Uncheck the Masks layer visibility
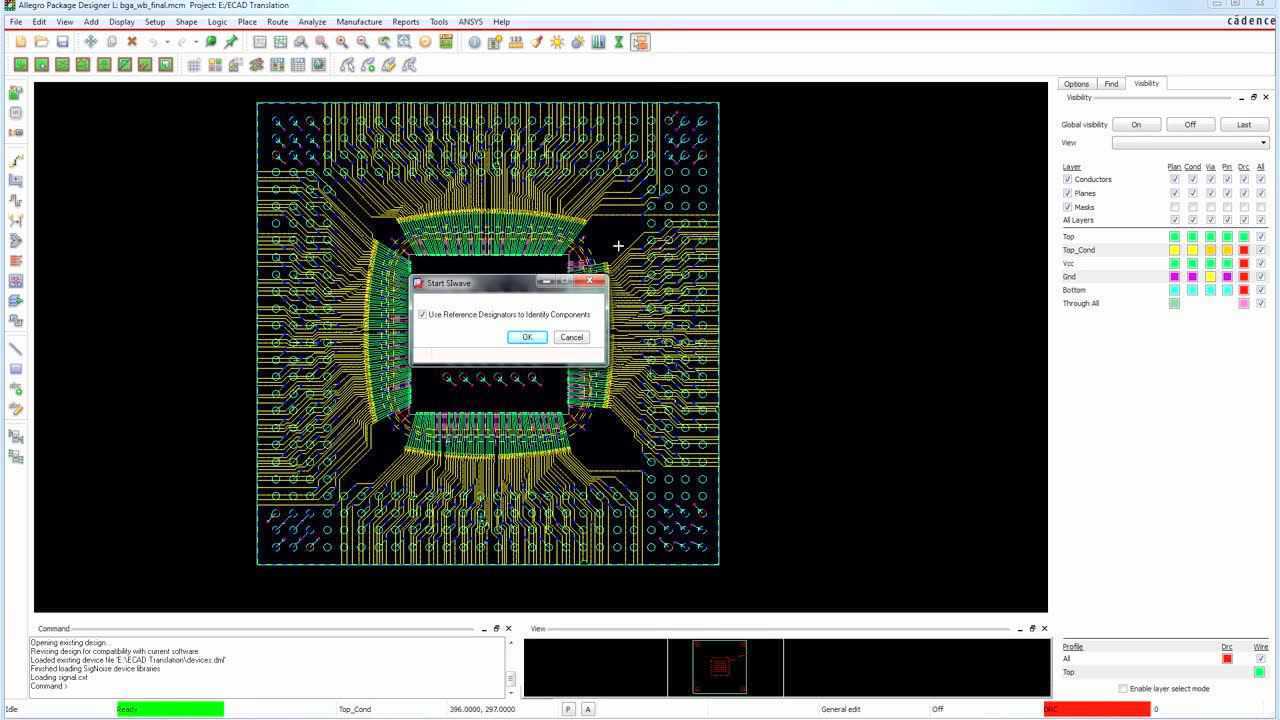Screen dimensions: 1280x720 click(1068, 207)
